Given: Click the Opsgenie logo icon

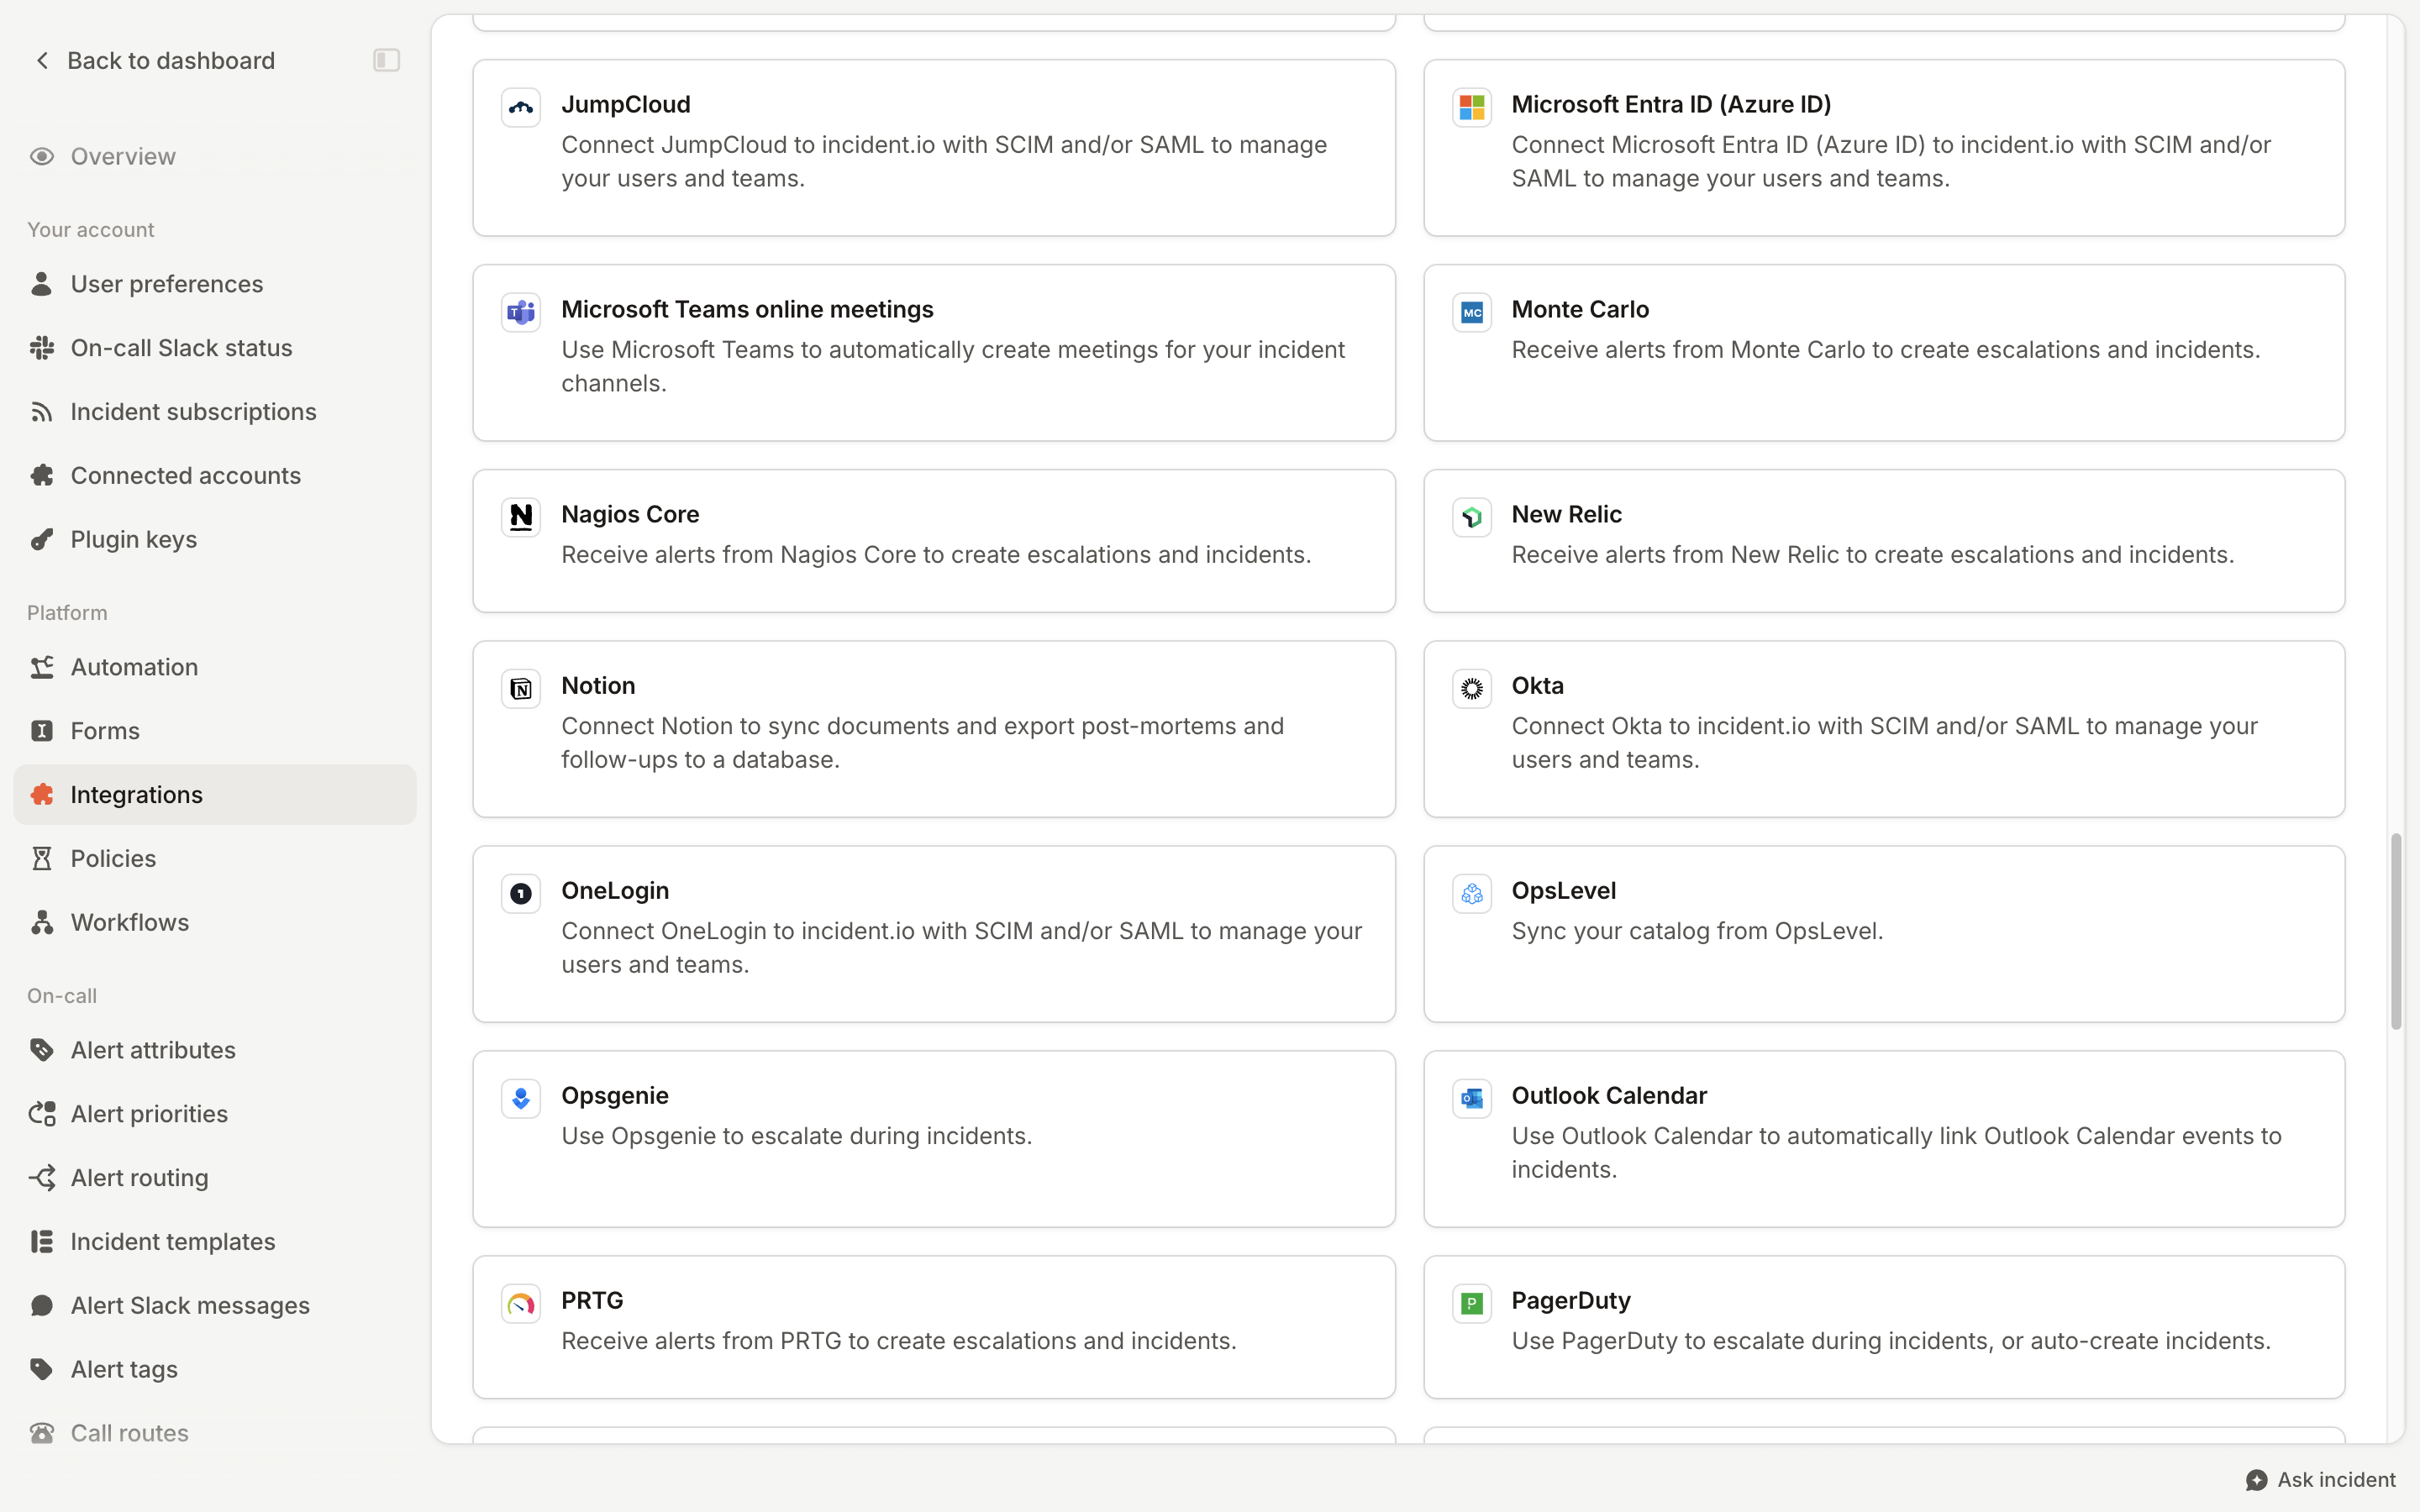Looking at the screenshot, I should (521, 1098).
